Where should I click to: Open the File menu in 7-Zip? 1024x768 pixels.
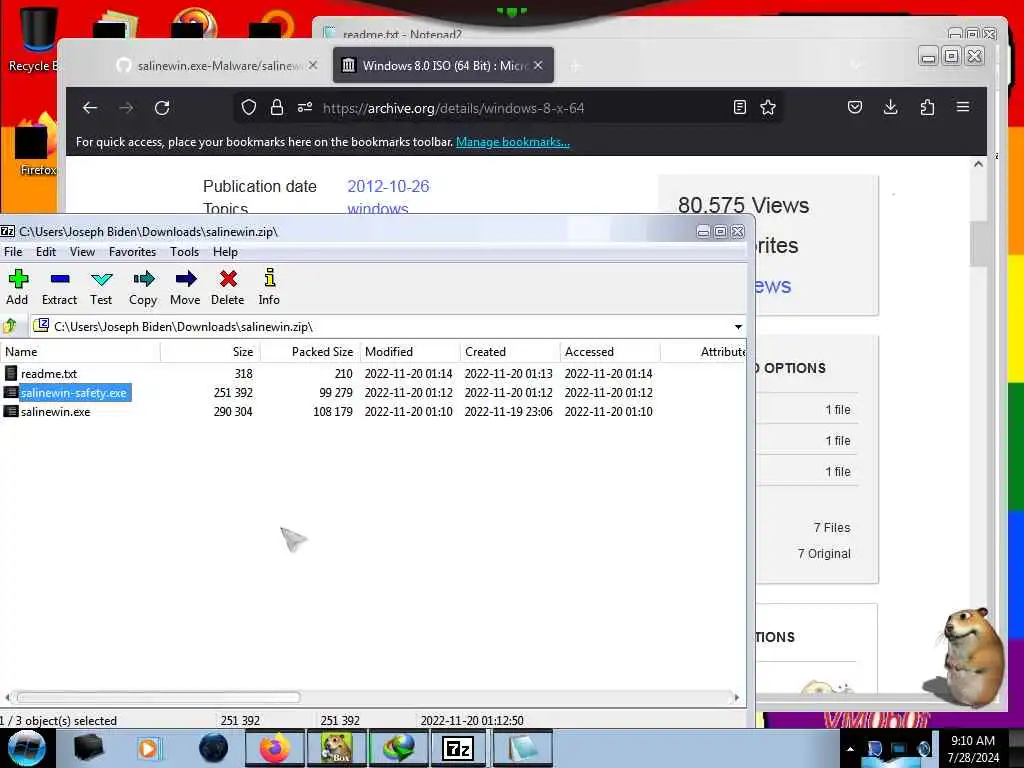13,251
